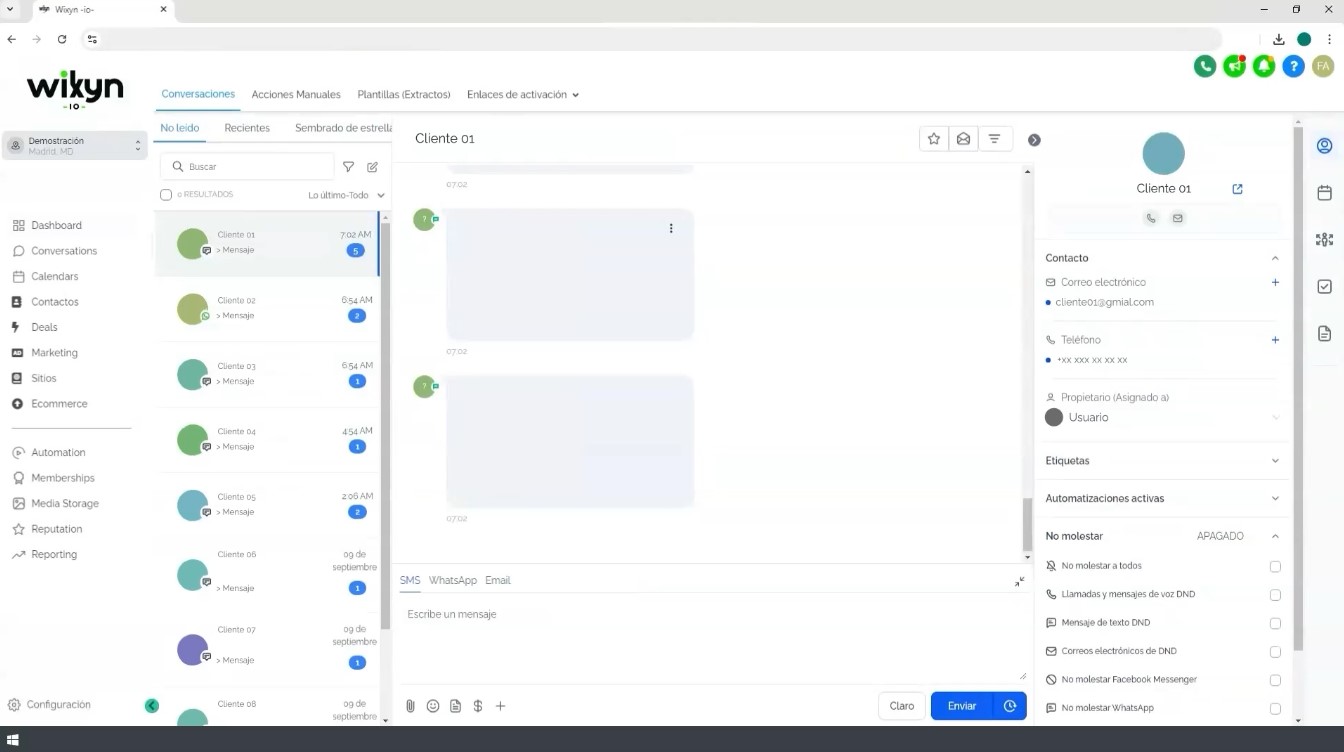
Task: Click the Claro clear button
Action: (902, 706)
